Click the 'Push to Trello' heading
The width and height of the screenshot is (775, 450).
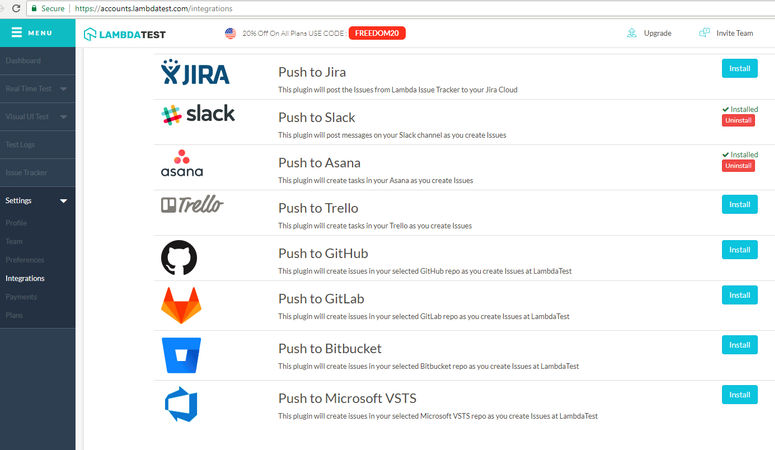click(x=318, y=208)
